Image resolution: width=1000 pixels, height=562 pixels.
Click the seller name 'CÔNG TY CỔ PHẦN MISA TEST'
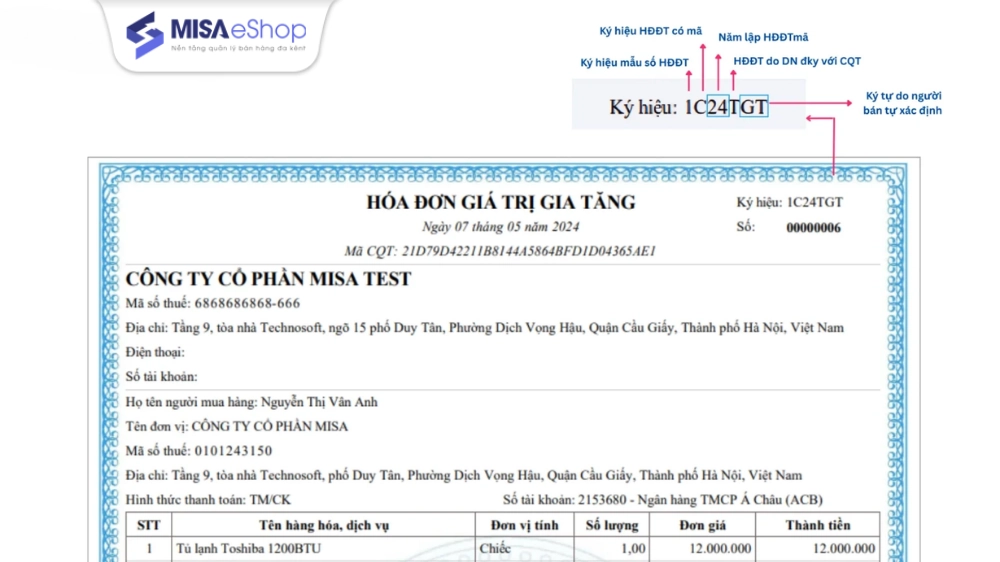click(268, 279)
